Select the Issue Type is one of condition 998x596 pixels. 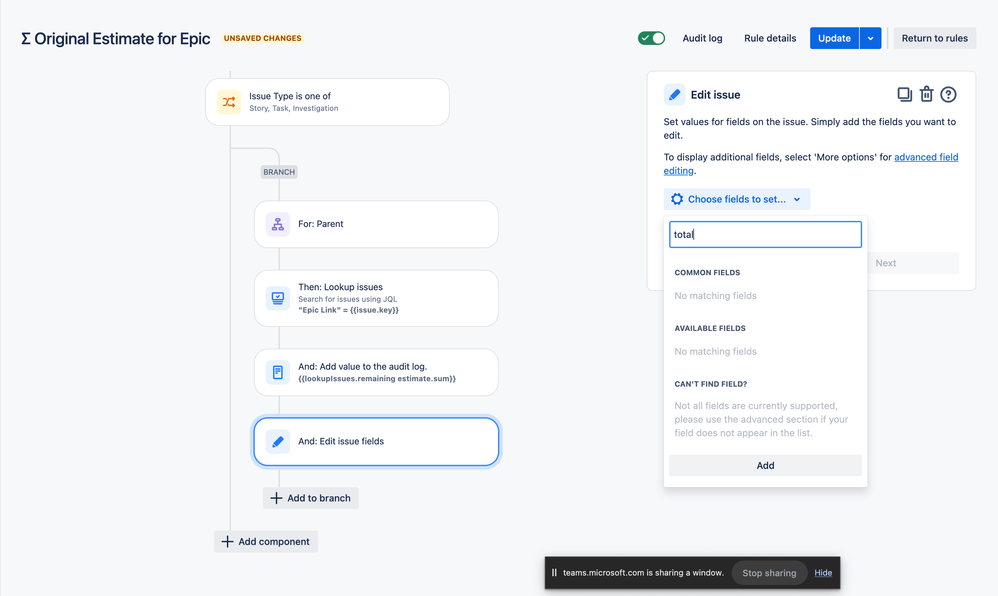pyautogui.click(x=327, y=102)
